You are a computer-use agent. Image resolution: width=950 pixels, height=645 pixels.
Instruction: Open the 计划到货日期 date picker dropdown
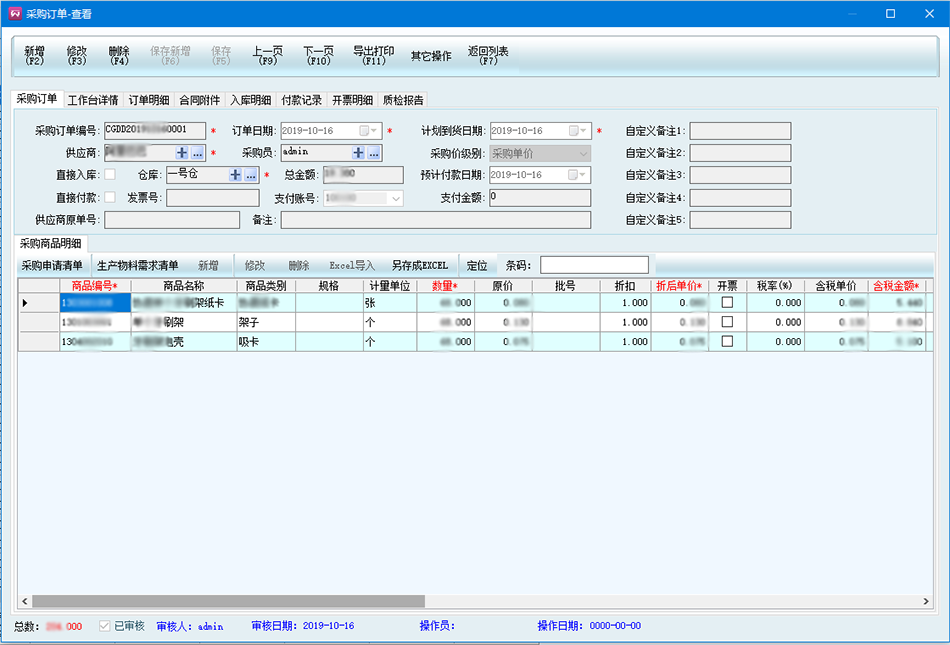pos(578,131)
